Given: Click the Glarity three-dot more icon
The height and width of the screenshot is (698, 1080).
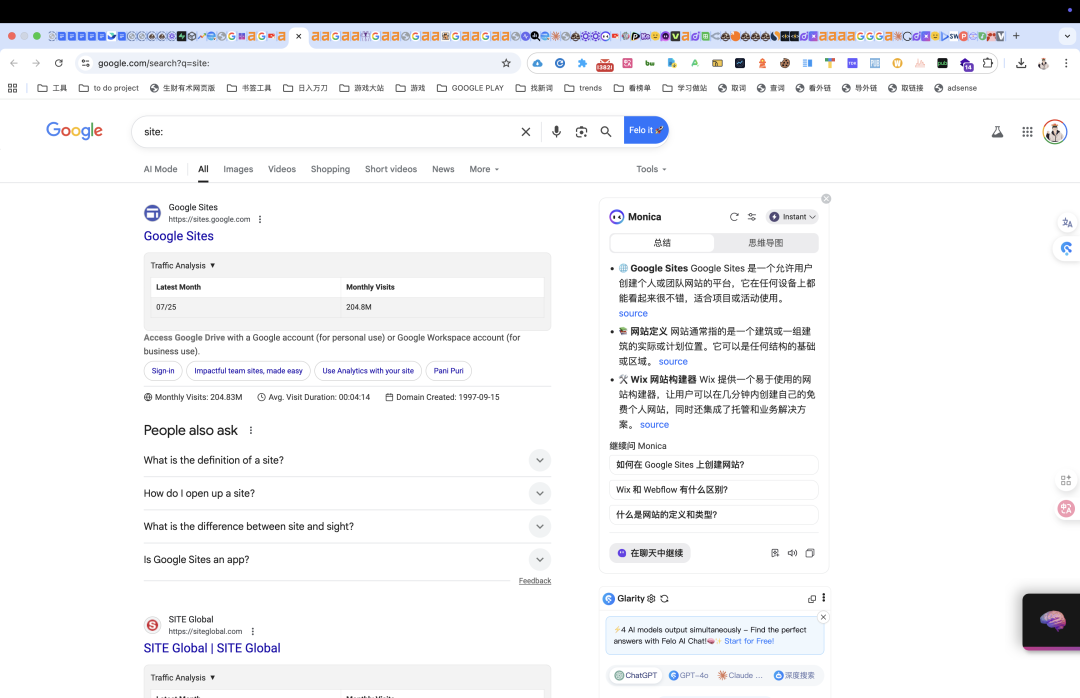Looking at the screenshot, I should tap(823, 598).
